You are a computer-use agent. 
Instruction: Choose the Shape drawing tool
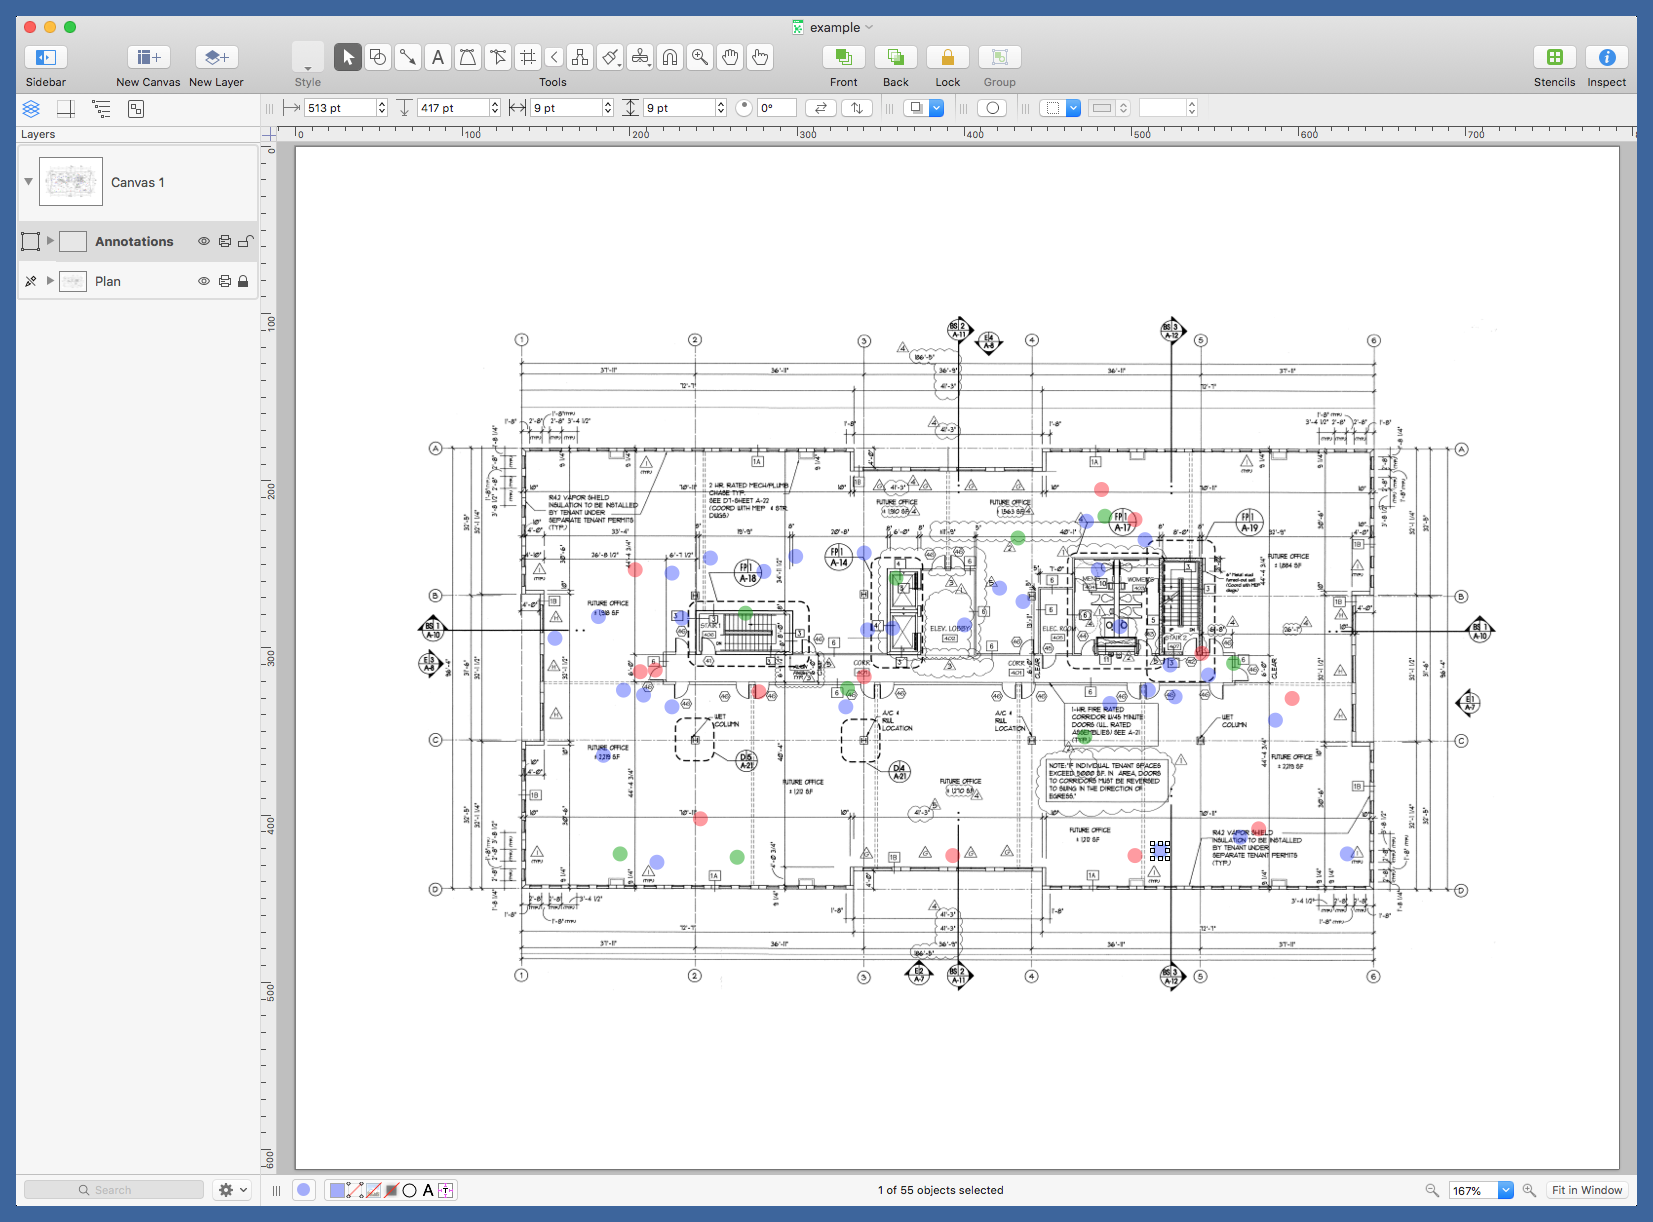coord(377,57)
